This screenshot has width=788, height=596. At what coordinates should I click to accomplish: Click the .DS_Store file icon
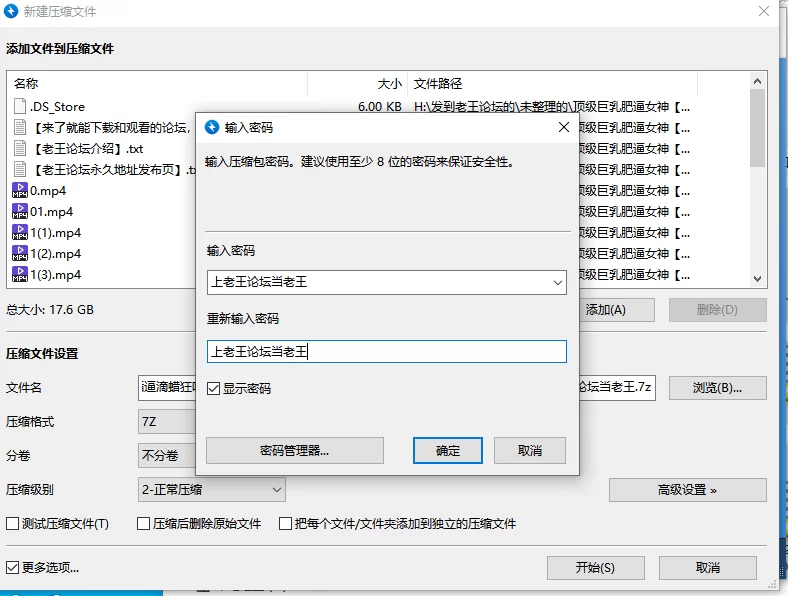coord(20,106)
